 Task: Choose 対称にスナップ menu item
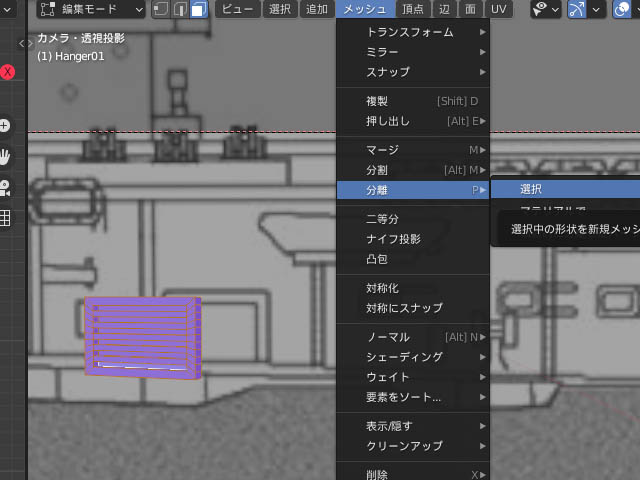[x=413, y=308]
